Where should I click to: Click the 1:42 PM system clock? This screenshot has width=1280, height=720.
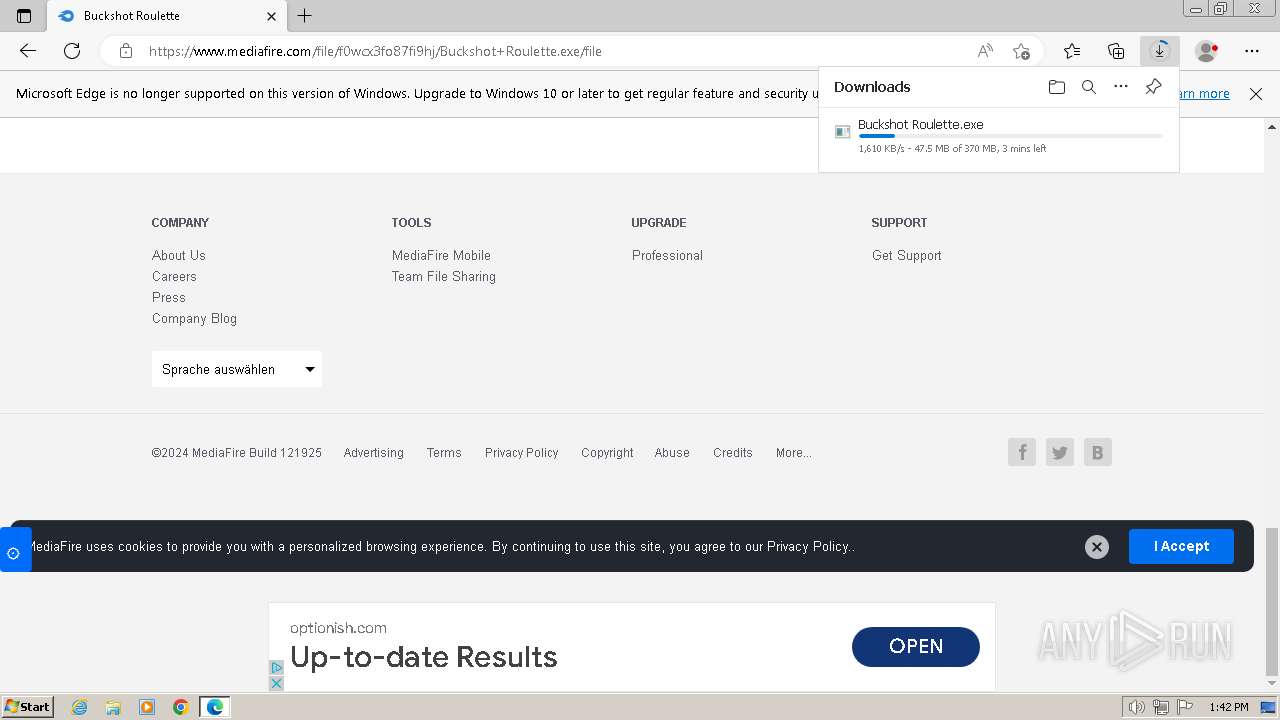click(x=1228, y=707)
